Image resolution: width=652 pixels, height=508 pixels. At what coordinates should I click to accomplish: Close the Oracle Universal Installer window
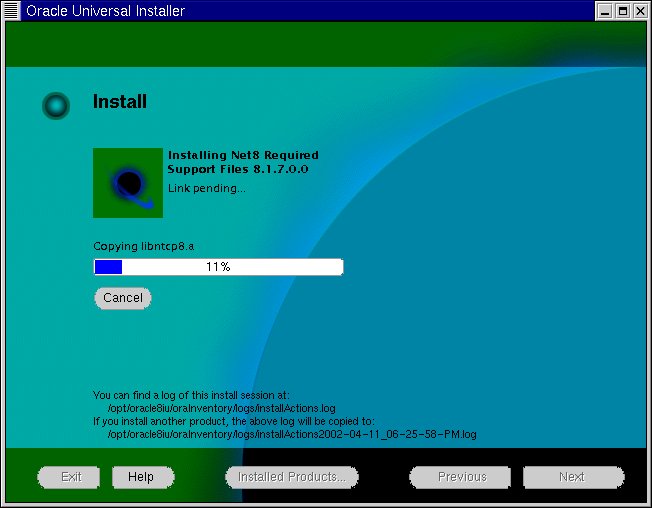(640, 11)
